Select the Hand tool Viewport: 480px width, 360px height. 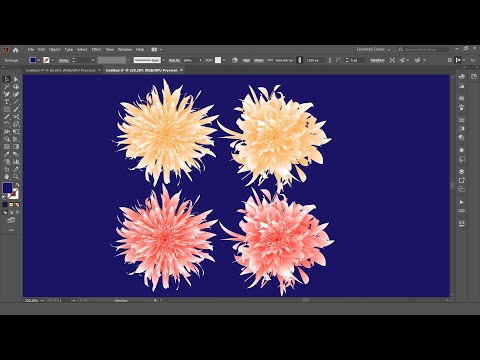(x=6, y=177)
